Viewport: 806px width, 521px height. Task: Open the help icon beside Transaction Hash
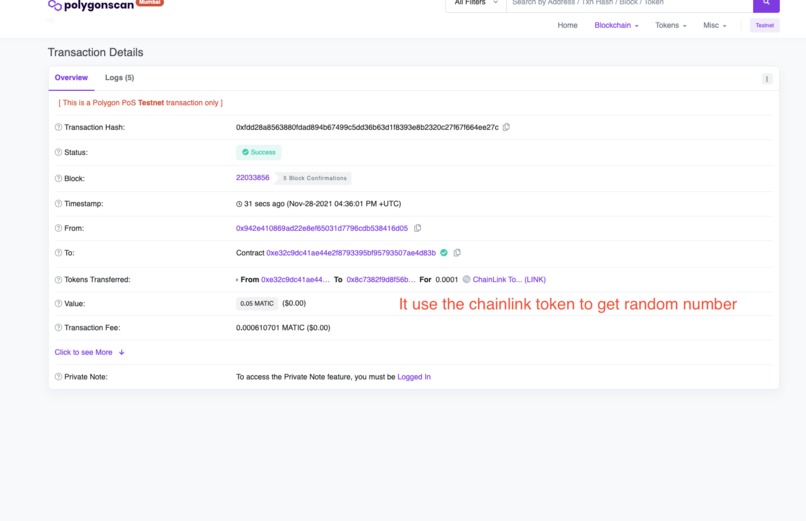pyautogui.click(x=58, y=127)
